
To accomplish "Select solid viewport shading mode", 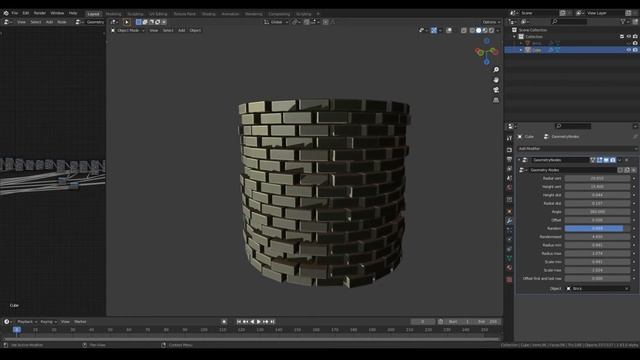I will click(x=478, y=30).
